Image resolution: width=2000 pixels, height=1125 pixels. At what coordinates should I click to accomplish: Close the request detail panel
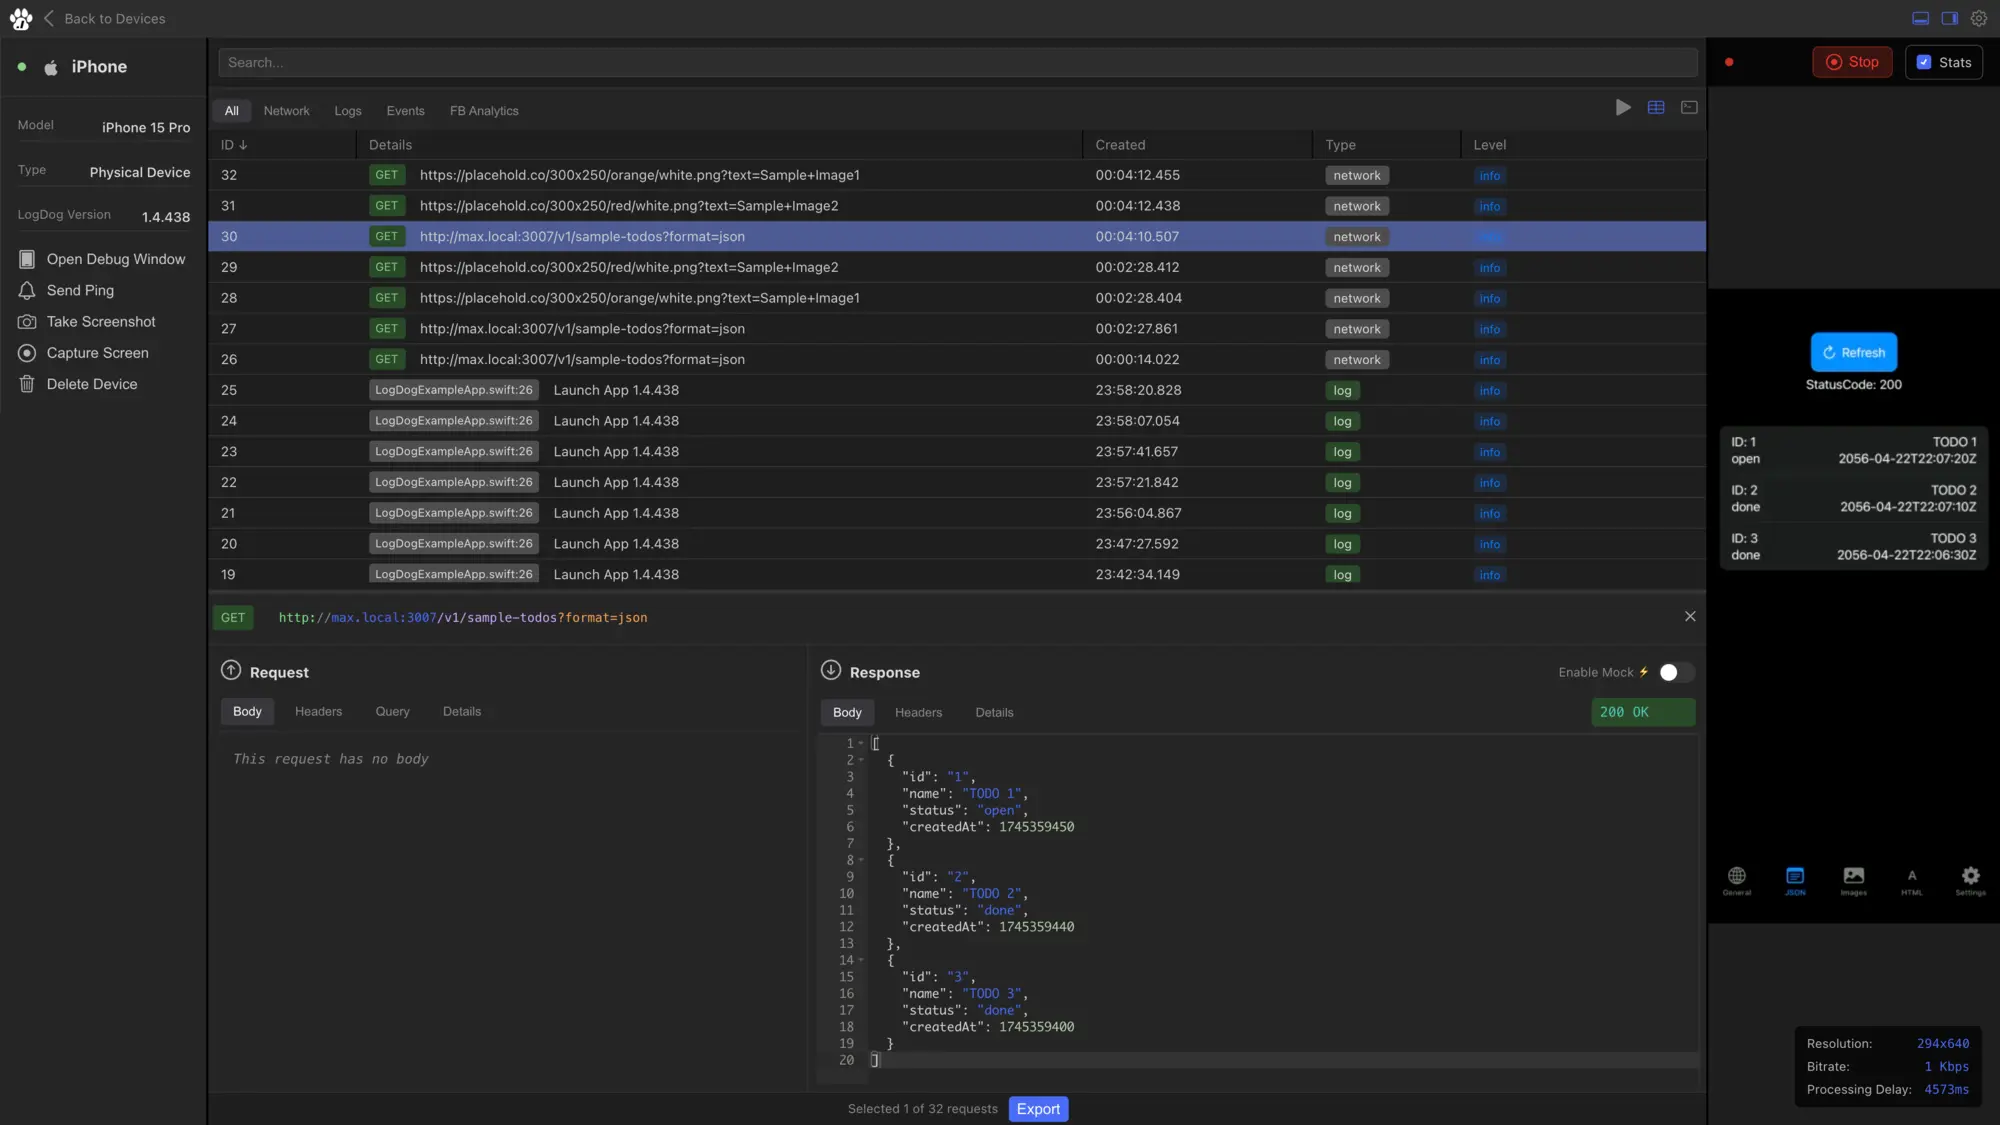1690,617
